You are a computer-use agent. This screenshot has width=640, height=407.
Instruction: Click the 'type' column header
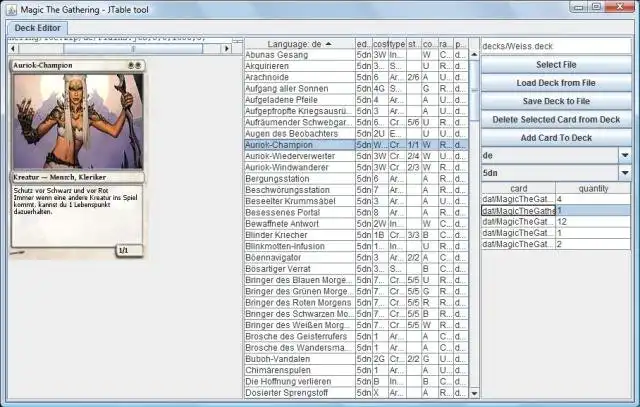click(397, 44)
